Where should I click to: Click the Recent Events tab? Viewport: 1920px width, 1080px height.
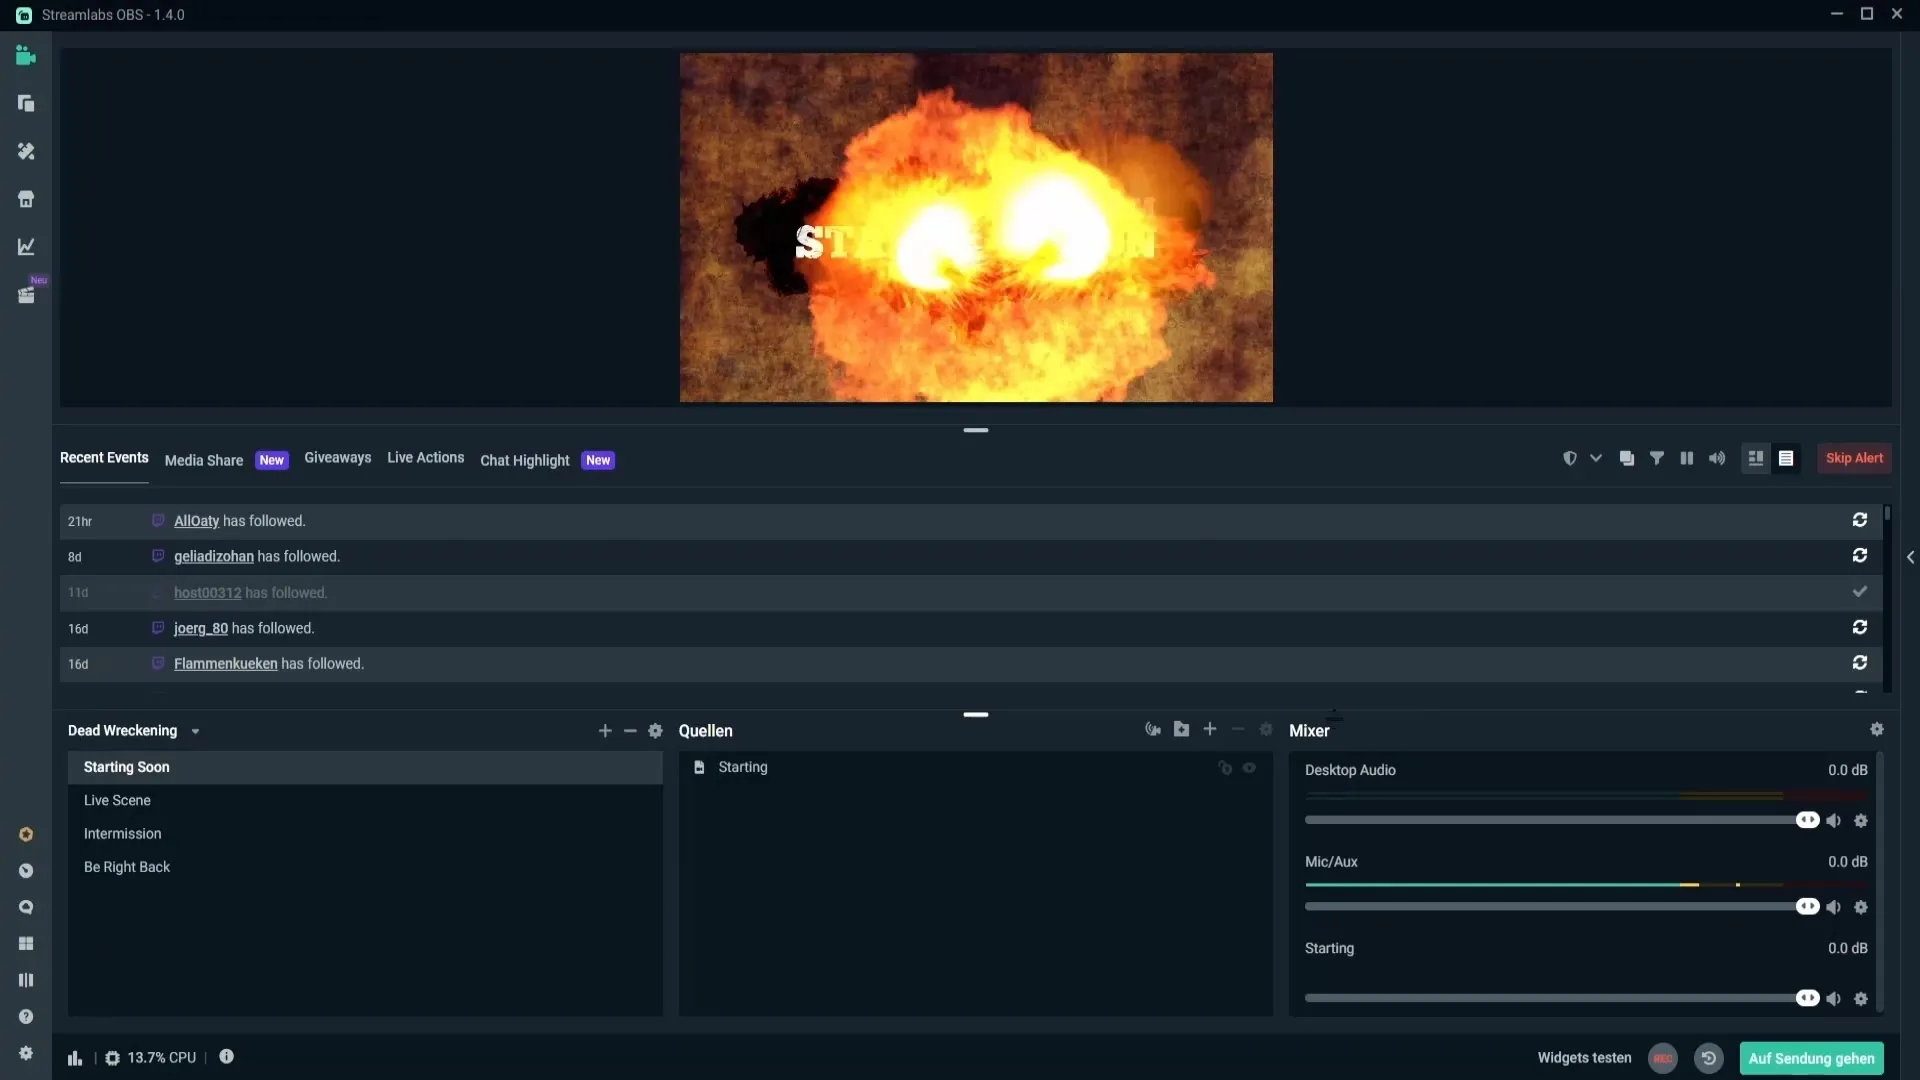tap(103, 459)
